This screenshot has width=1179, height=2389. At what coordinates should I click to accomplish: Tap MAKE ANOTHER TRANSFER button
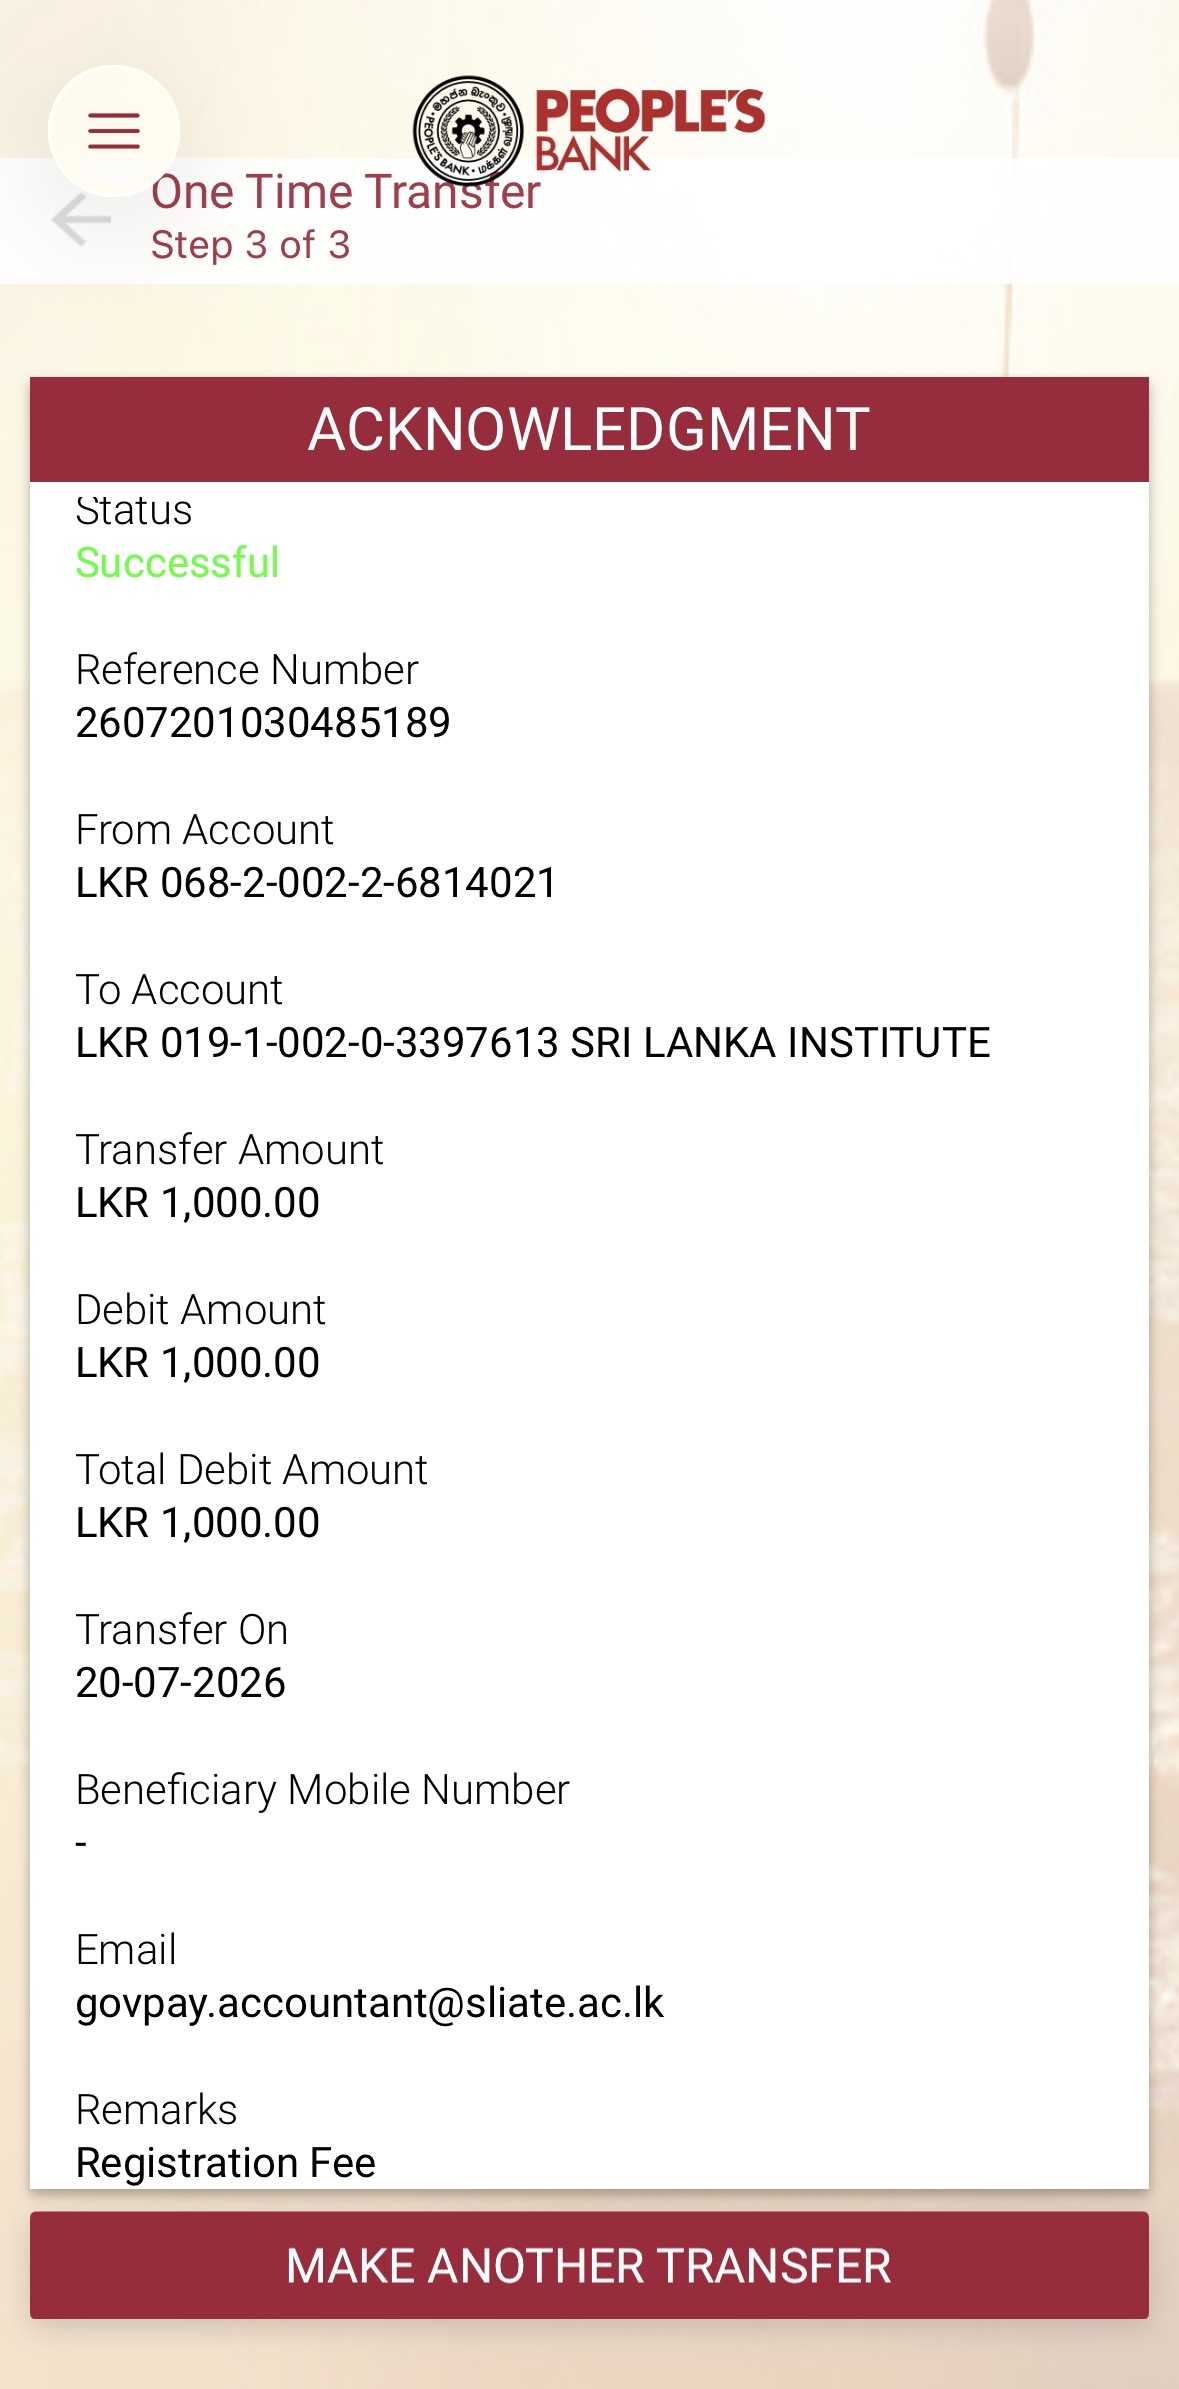pos(589,2265)
